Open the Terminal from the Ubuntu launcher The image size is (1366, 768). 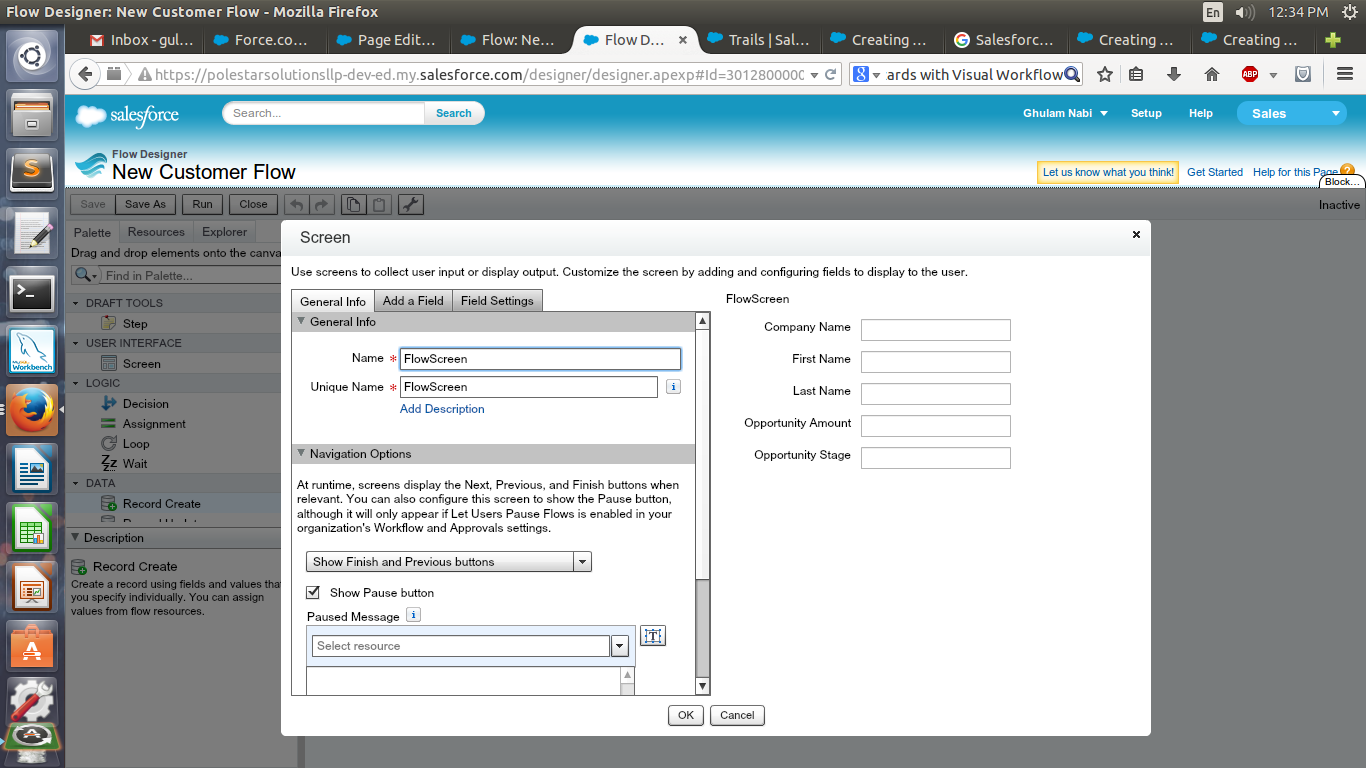click(x=33, y=293)
